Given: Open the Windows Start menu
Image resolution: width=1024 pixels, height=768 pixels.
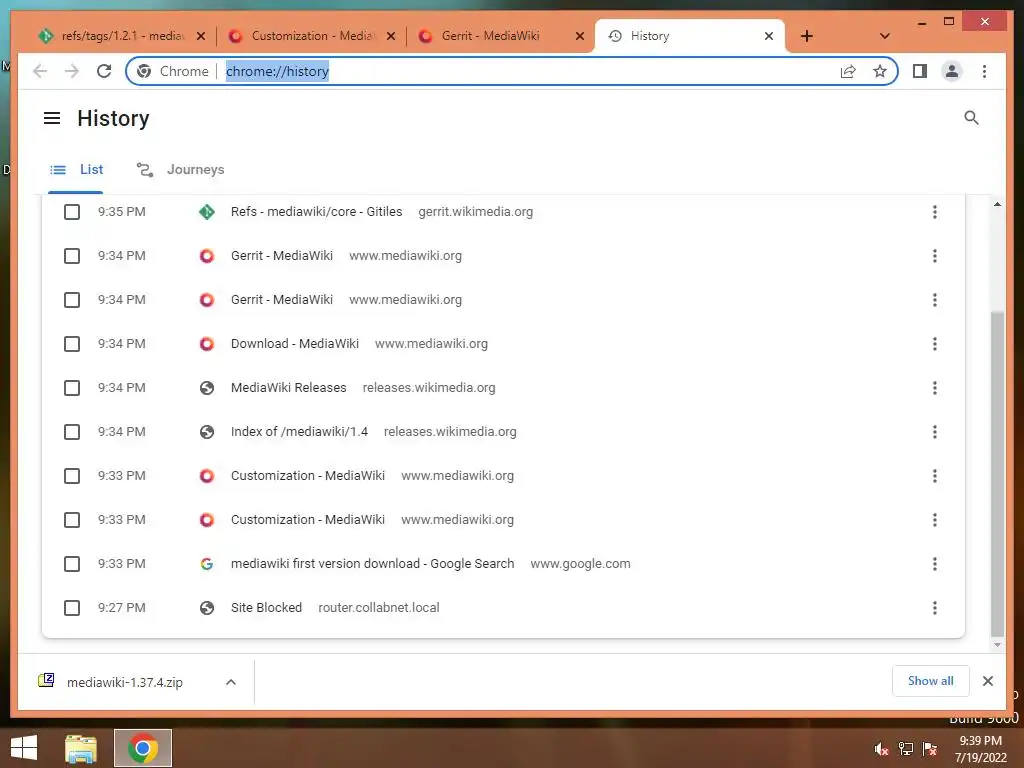Looking at the screenshot, I should point(24,748).
